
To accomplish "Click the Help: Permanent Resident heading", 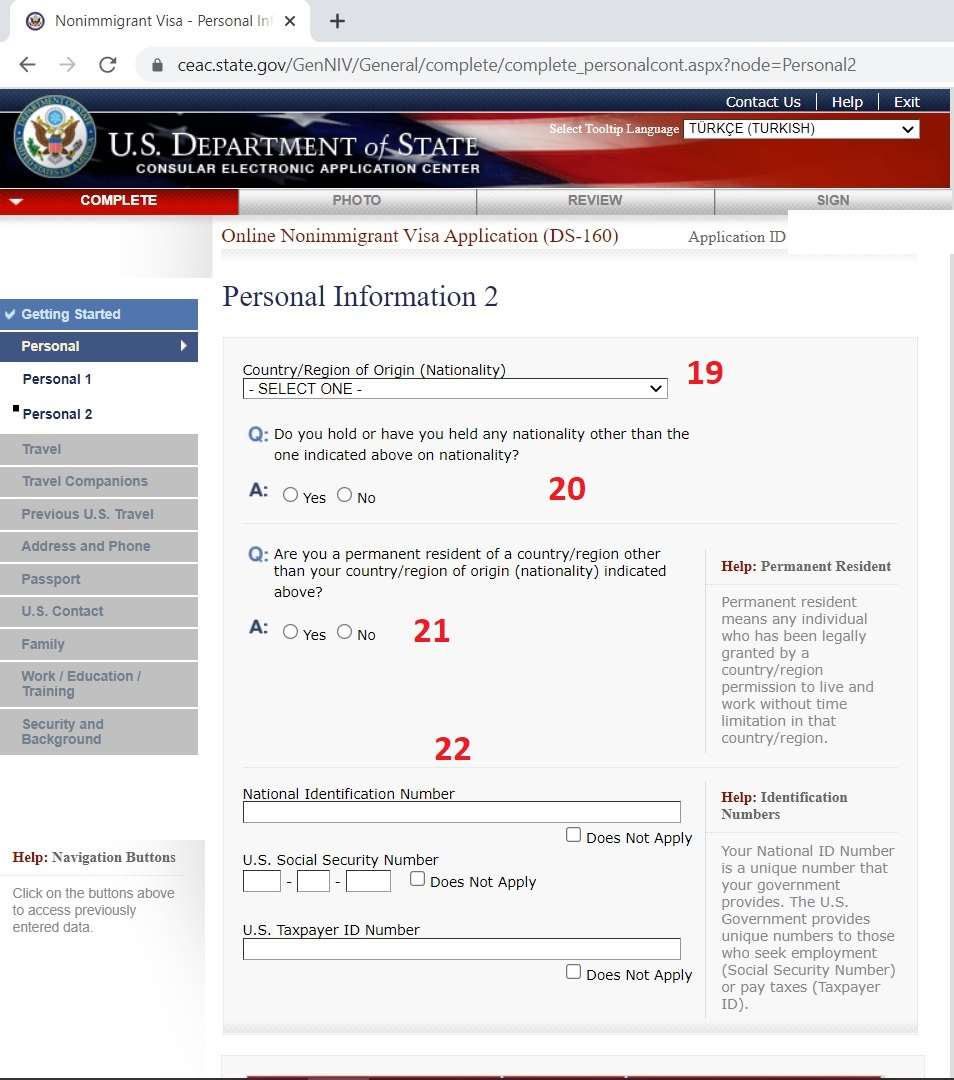I will 805,566.
